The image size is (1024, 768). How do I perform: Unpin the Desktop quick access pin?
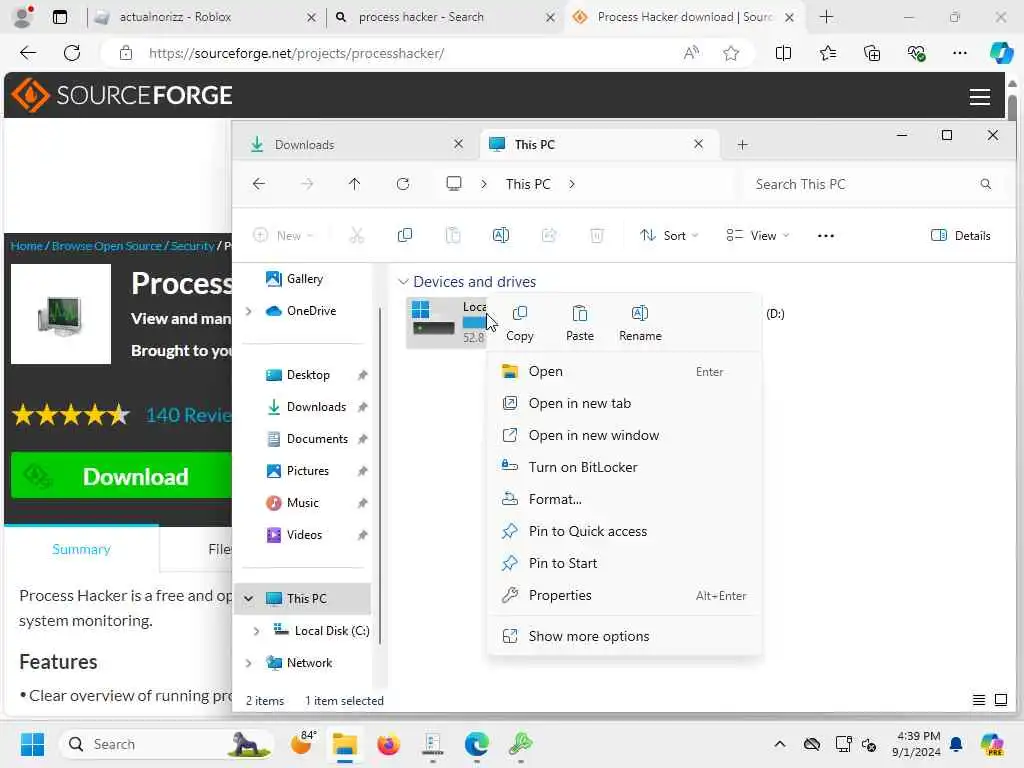point(362,375)
